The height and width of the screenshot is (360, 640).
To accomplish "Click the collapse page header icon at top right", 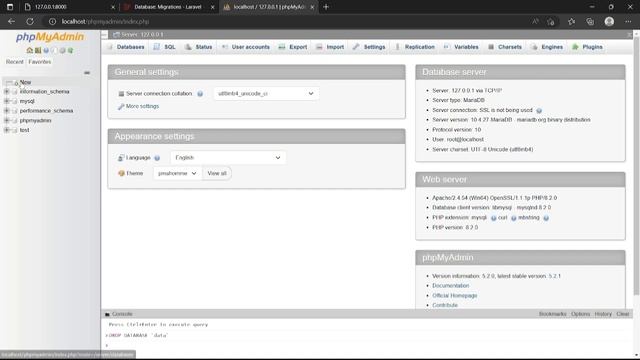I will (629, 35).
